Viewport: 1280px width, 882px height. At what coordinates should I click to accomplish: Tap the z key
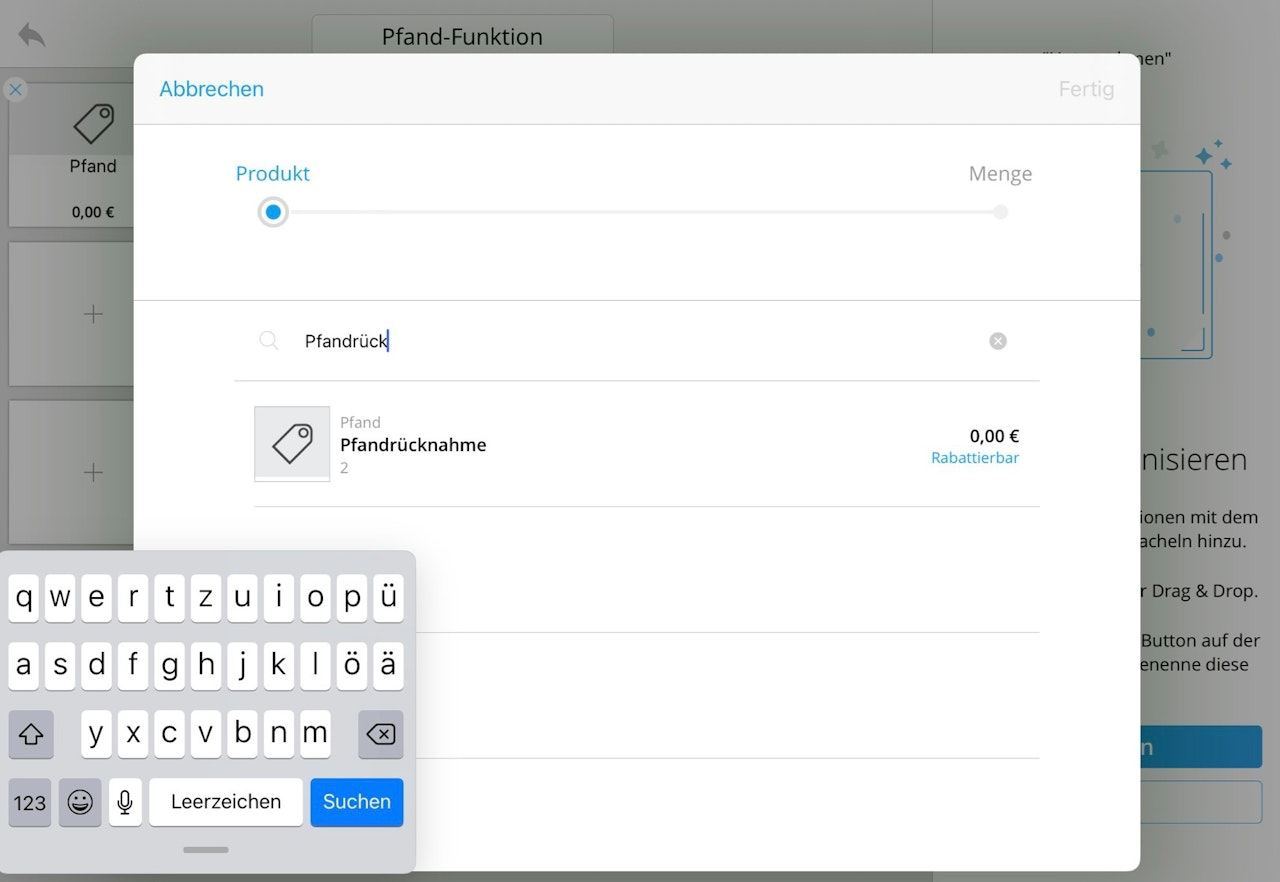coord(206,598)
